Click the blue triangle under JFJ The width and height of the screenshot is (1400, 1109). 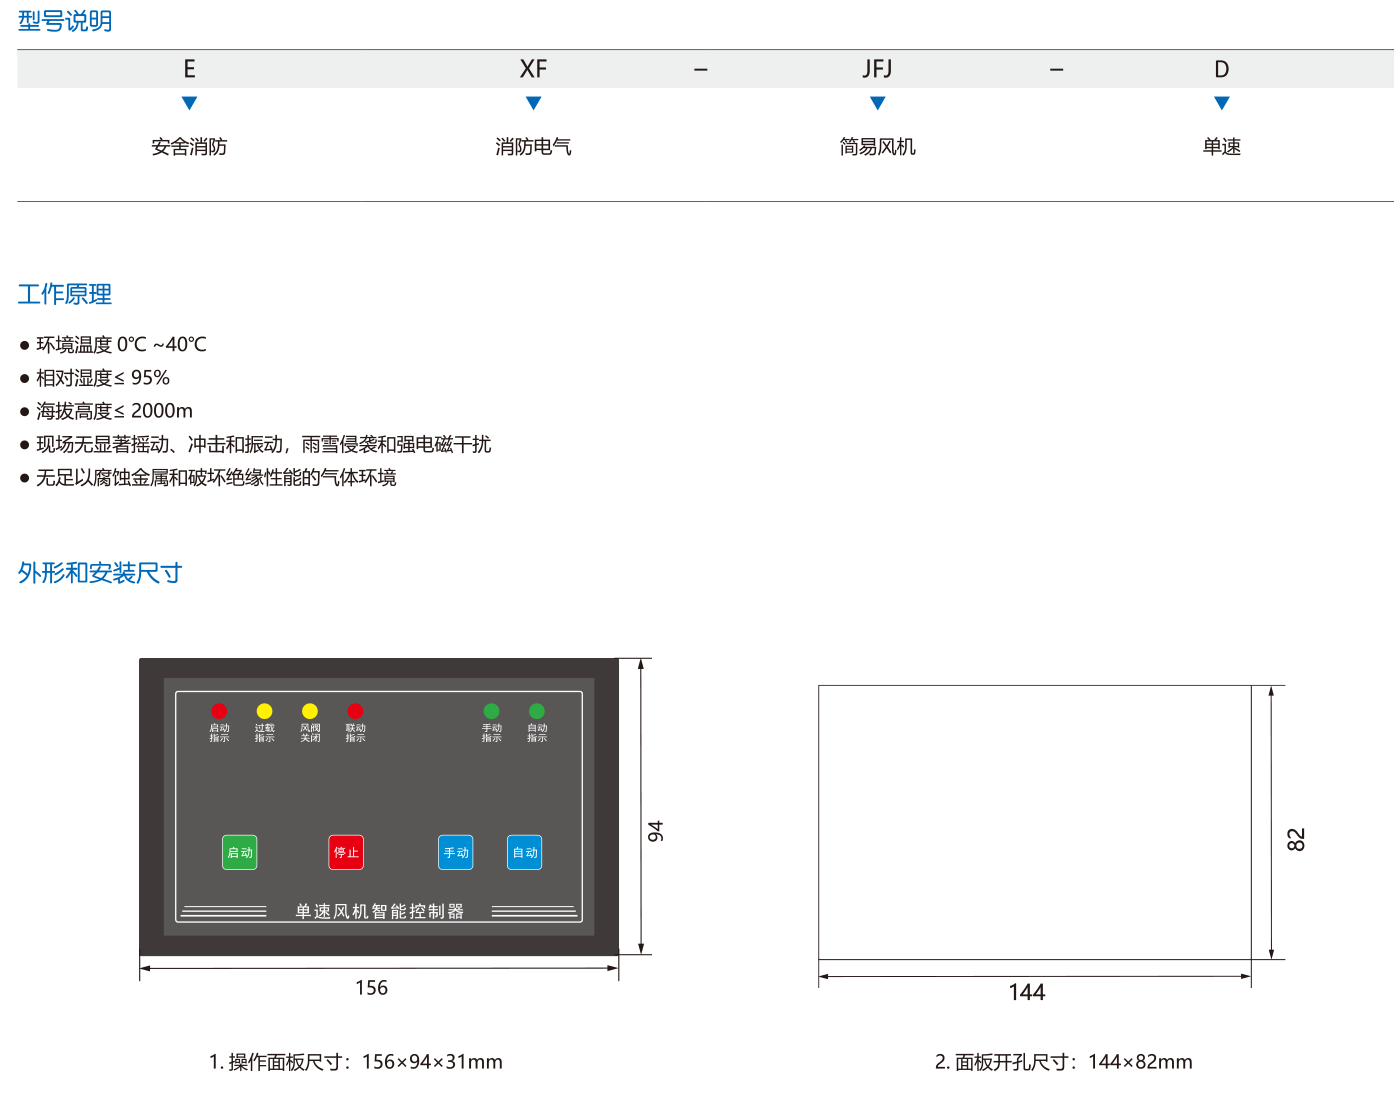coord(877,103)
